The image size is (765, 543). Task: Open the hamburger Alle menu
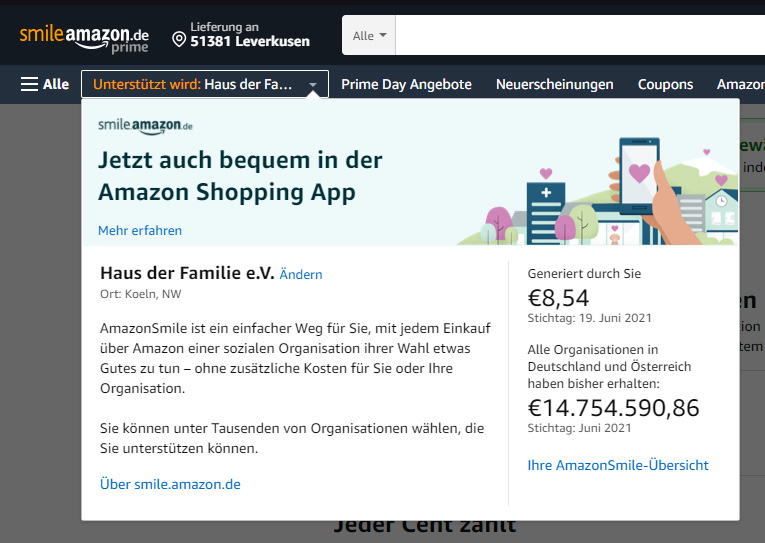pyautogui.click(x=45, y=84)
